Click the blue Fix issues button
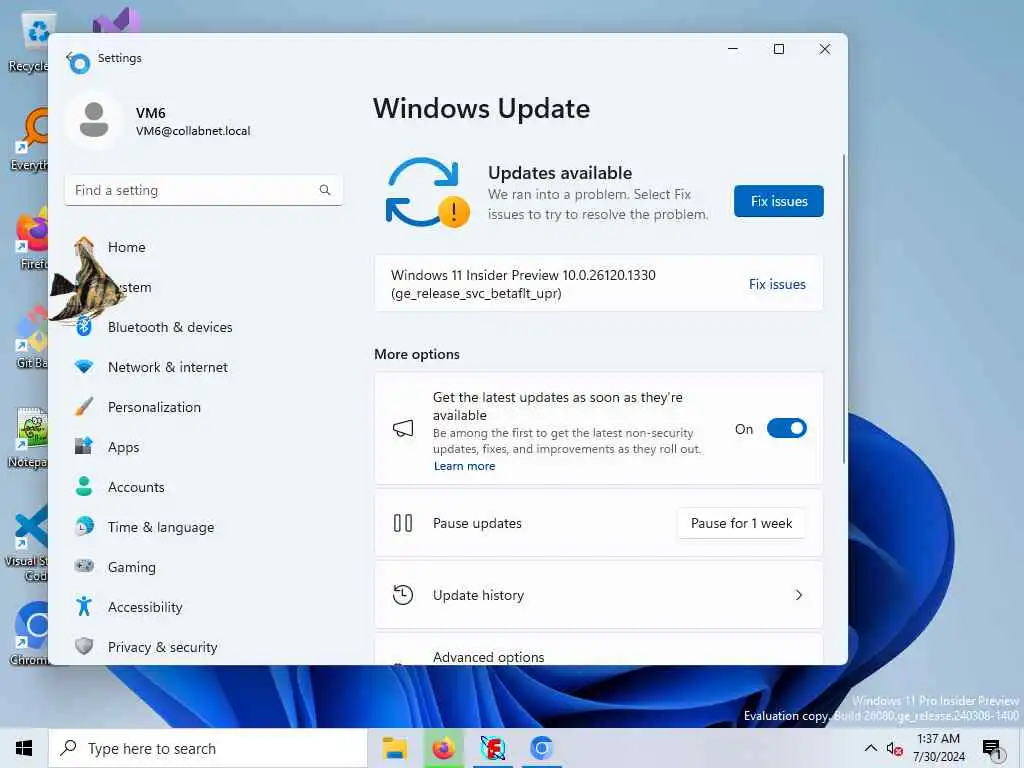The image size is (1024, 768). click(x=778, y=201)
